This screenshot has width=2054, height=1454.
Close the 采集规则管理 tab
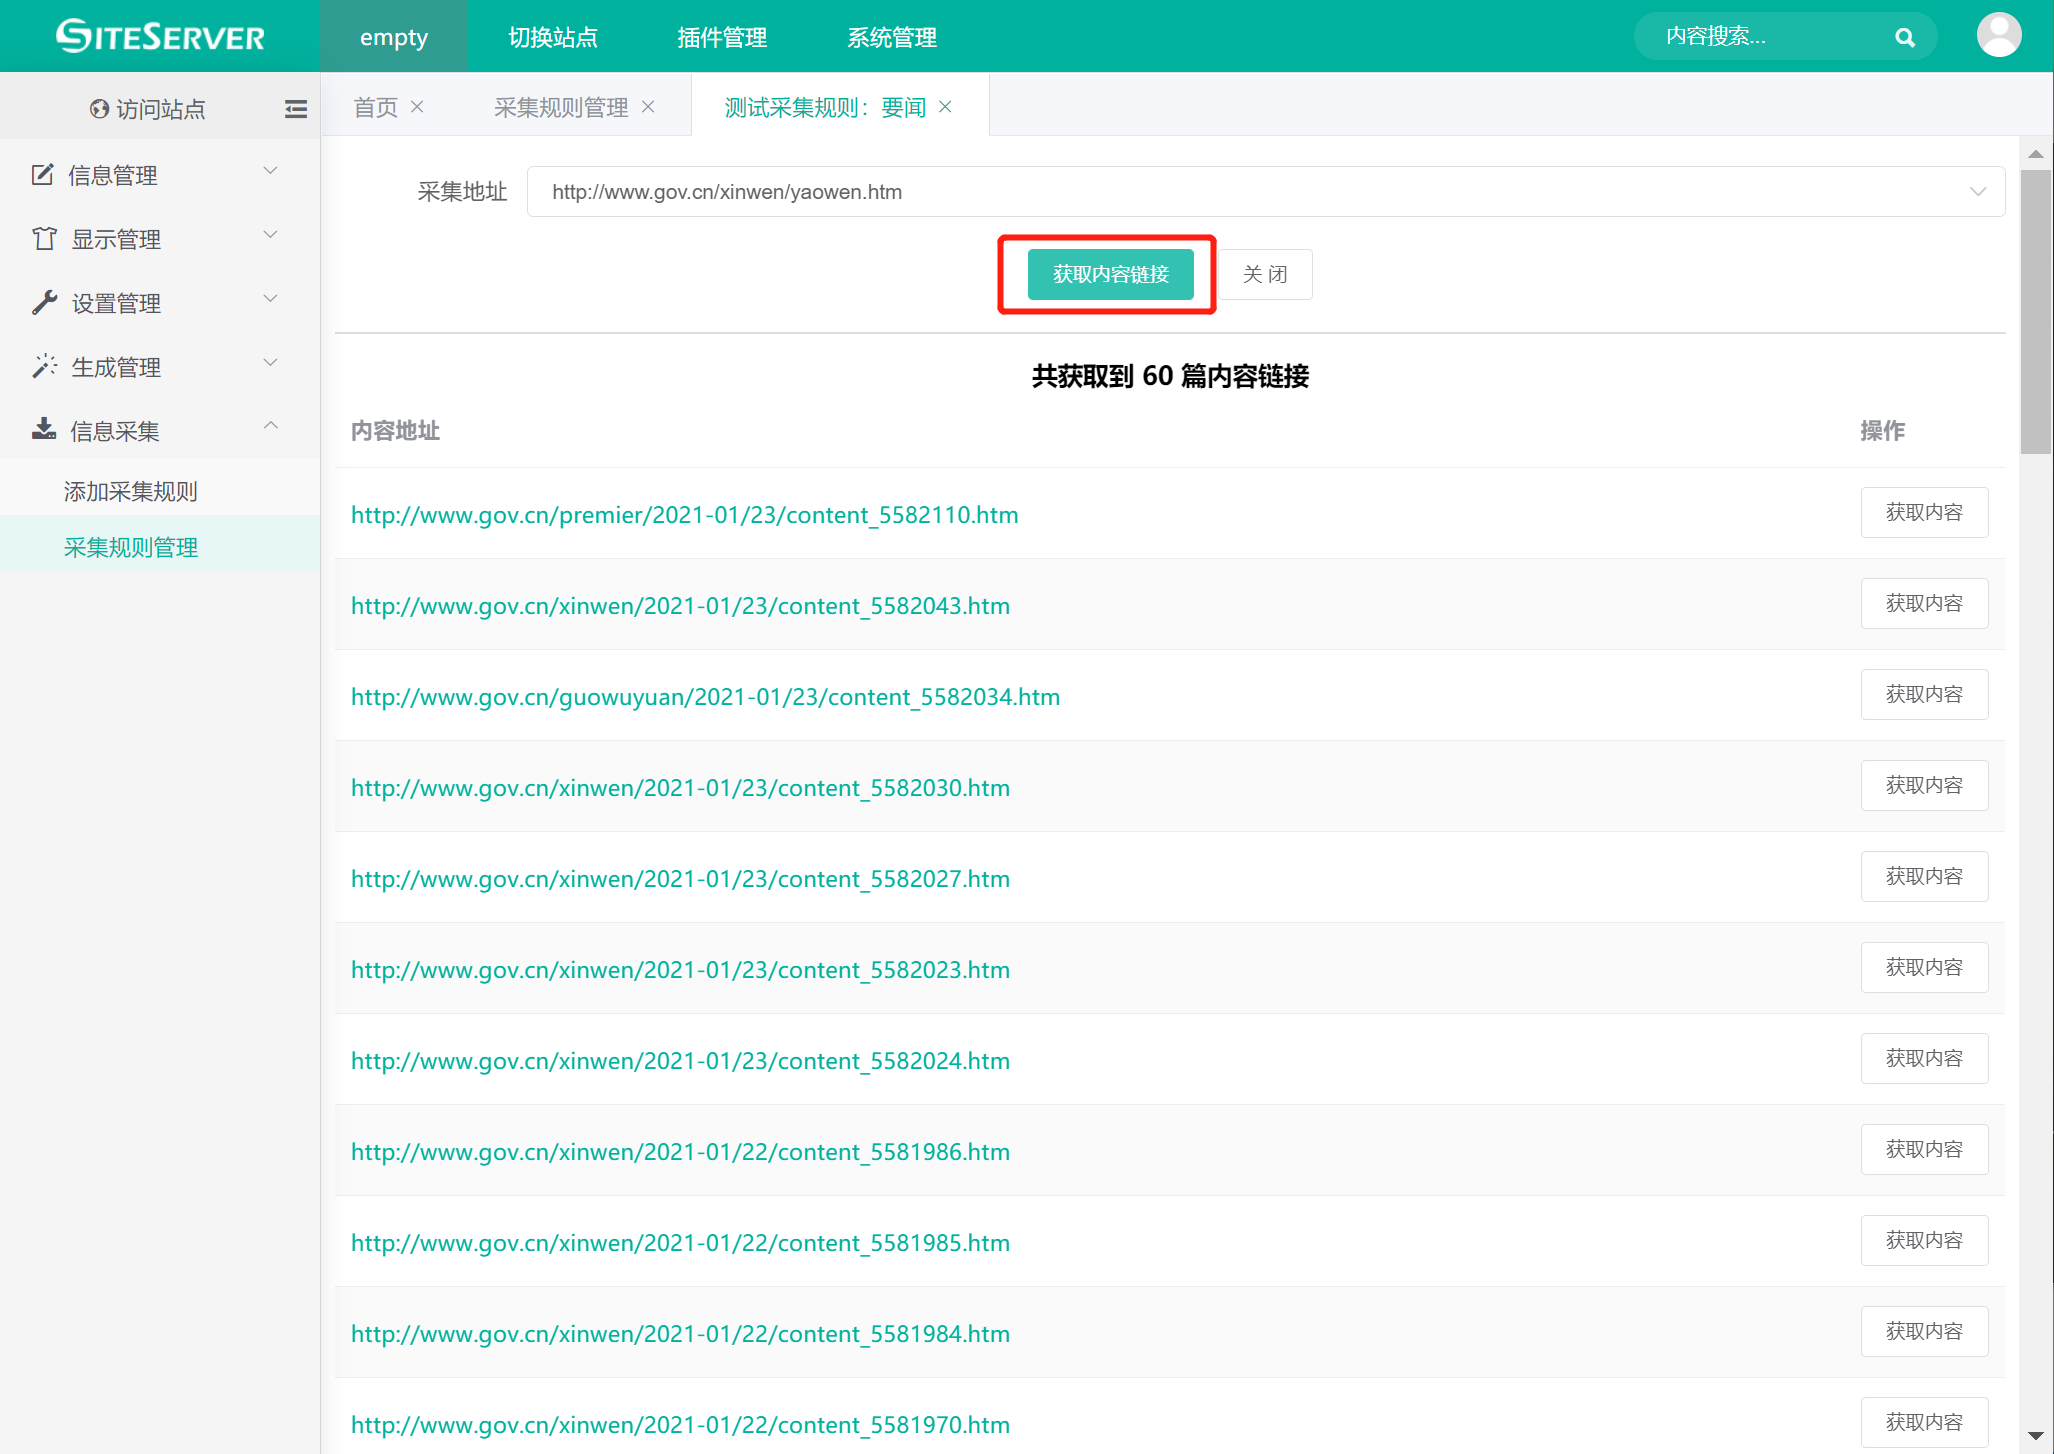648,107
